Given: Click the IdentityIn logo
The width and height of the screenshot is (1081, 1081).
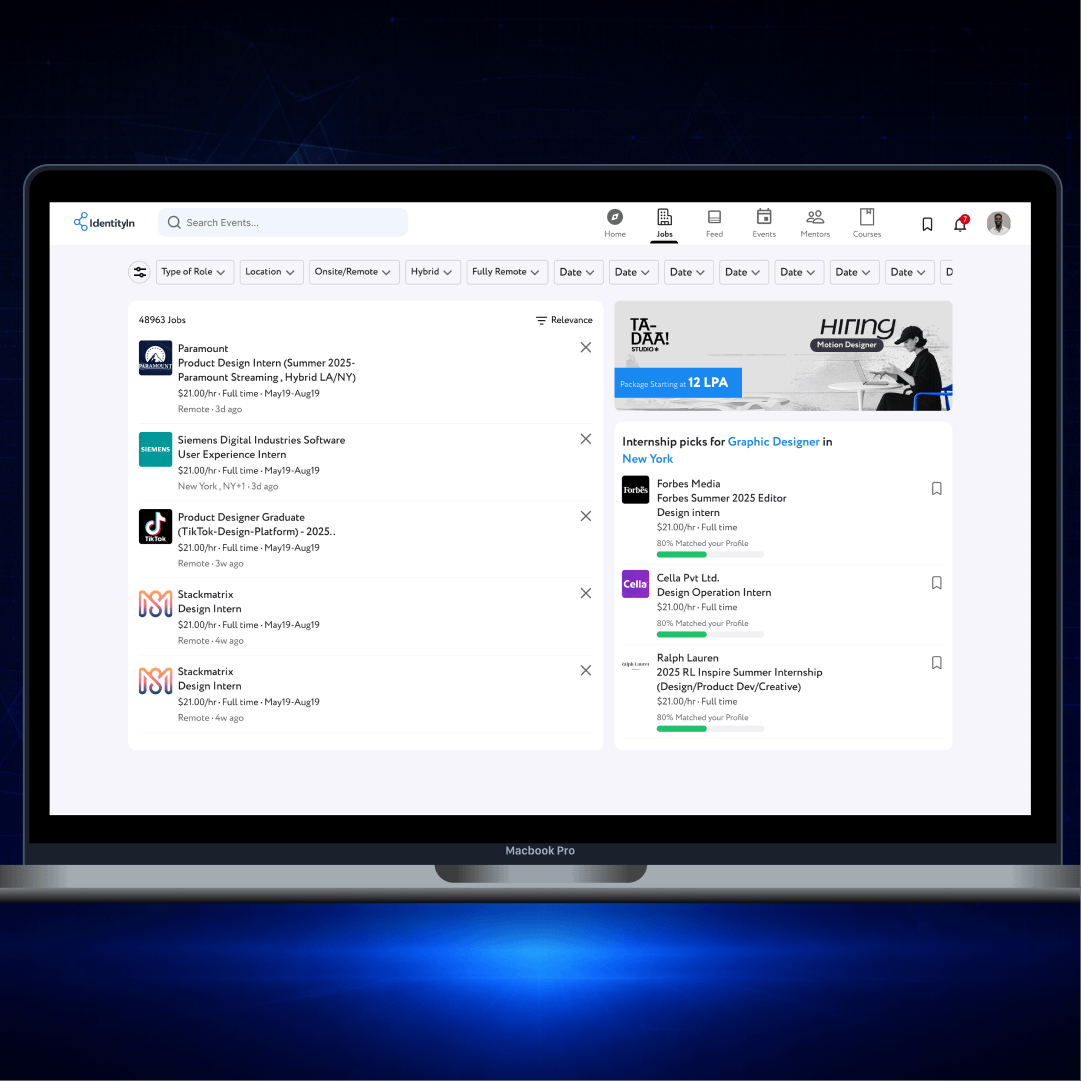Looking at the screenshot, I should point(104,222).
